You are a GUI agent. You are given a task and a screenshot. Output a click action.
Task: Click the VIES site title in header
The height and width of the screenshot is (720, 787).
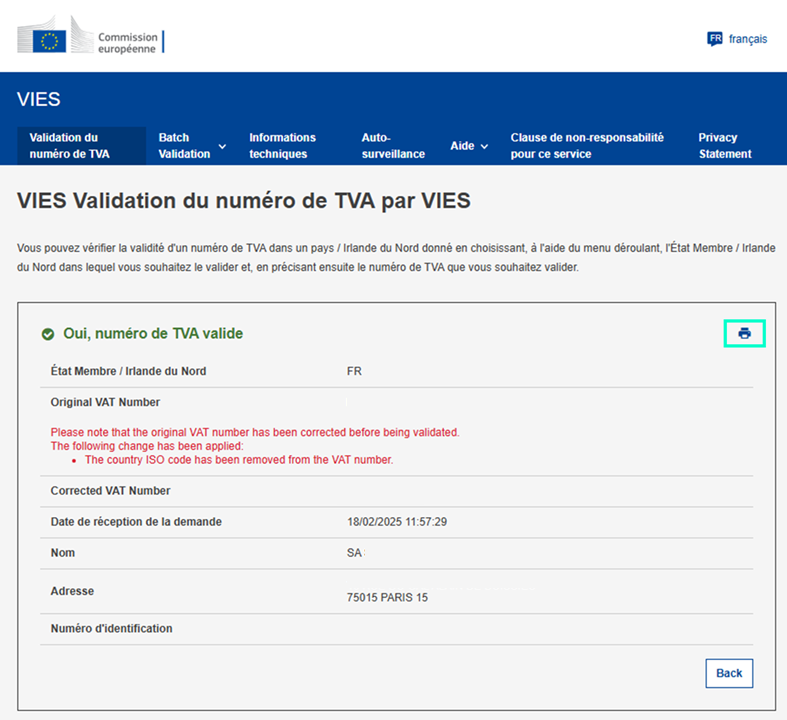tap(39, 99)
